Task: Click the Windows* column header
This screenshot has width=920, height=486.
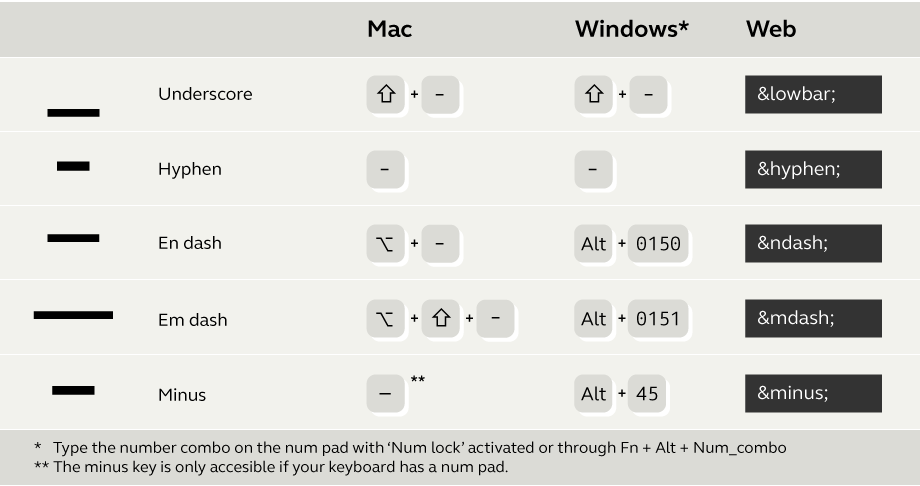Action: pos(632,29)
